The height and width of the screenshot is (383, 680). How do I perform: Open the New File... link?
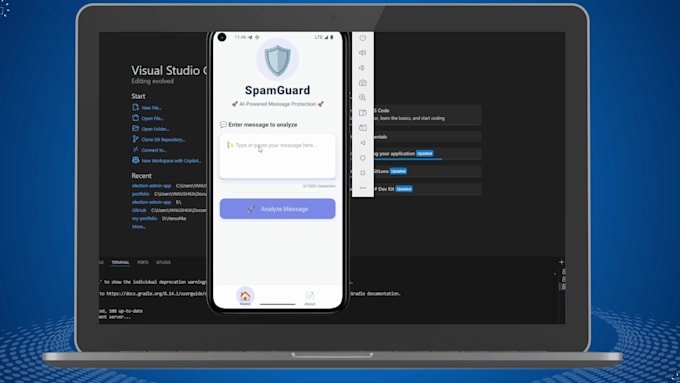click(151, 108)
